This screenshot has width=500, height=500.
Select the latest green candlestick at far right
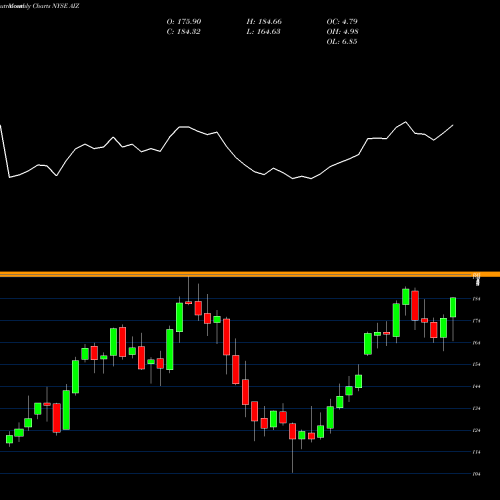point(453,307)
